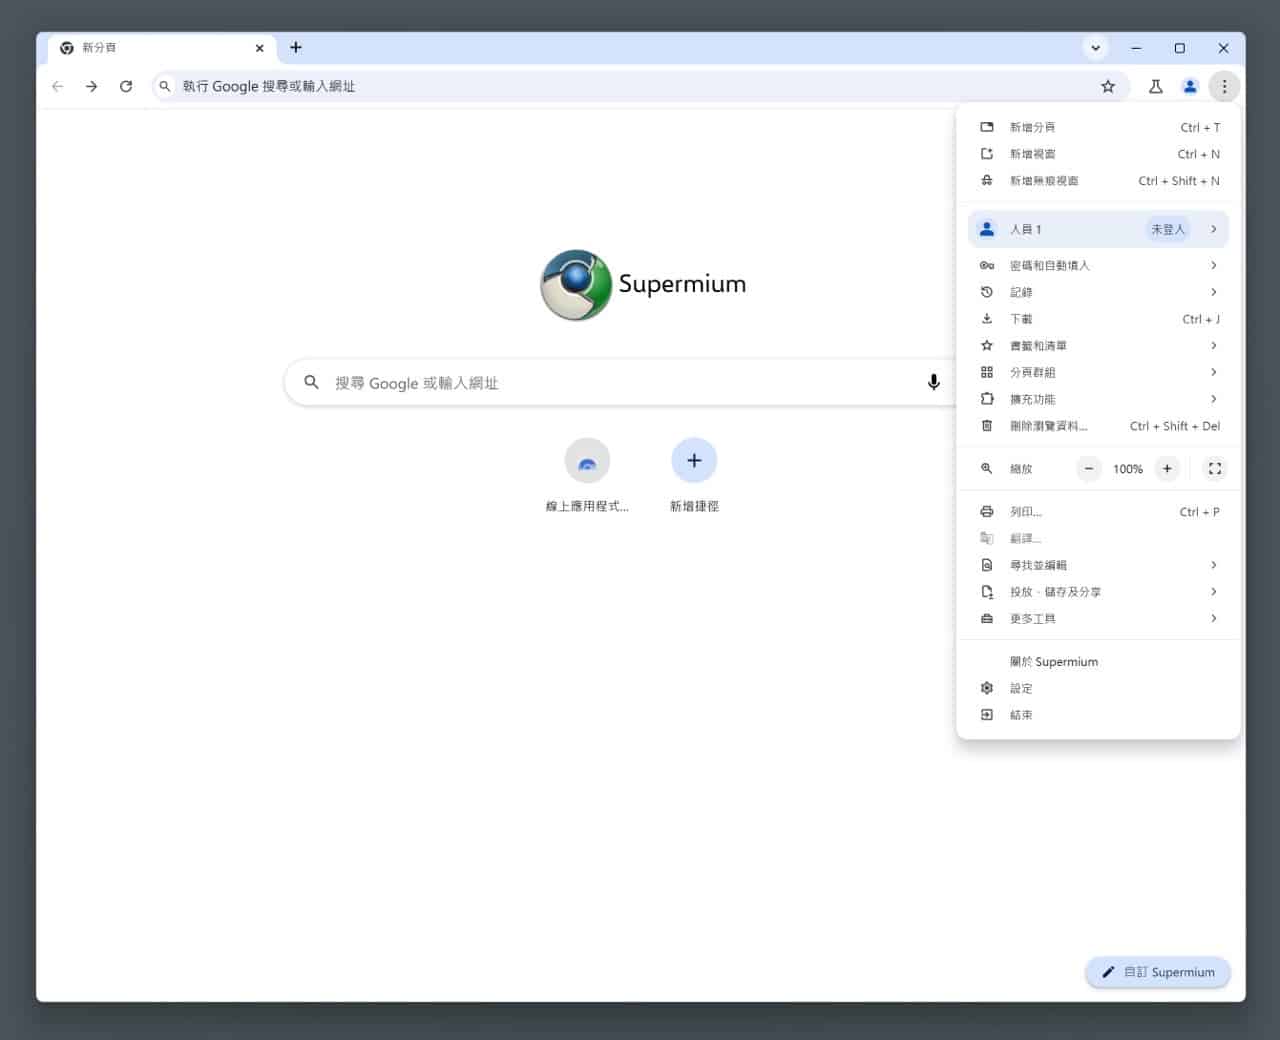Click the three-dot menu button

[x=1224, y=87]
